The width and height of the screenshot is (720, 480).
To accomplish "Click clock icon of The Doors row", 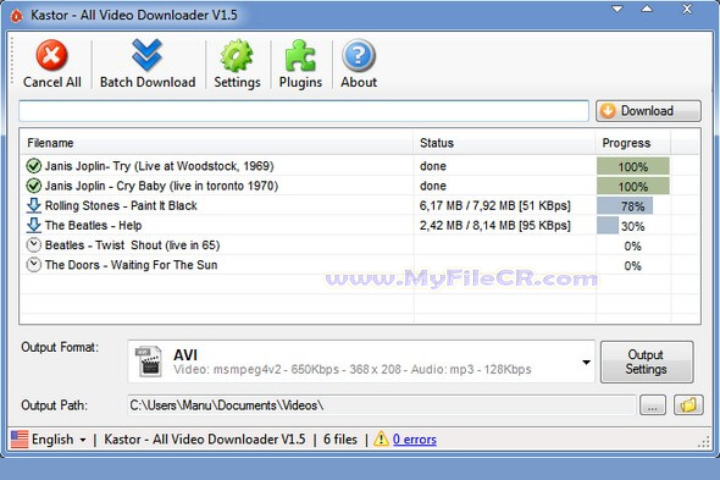I will tap(33, 265).
